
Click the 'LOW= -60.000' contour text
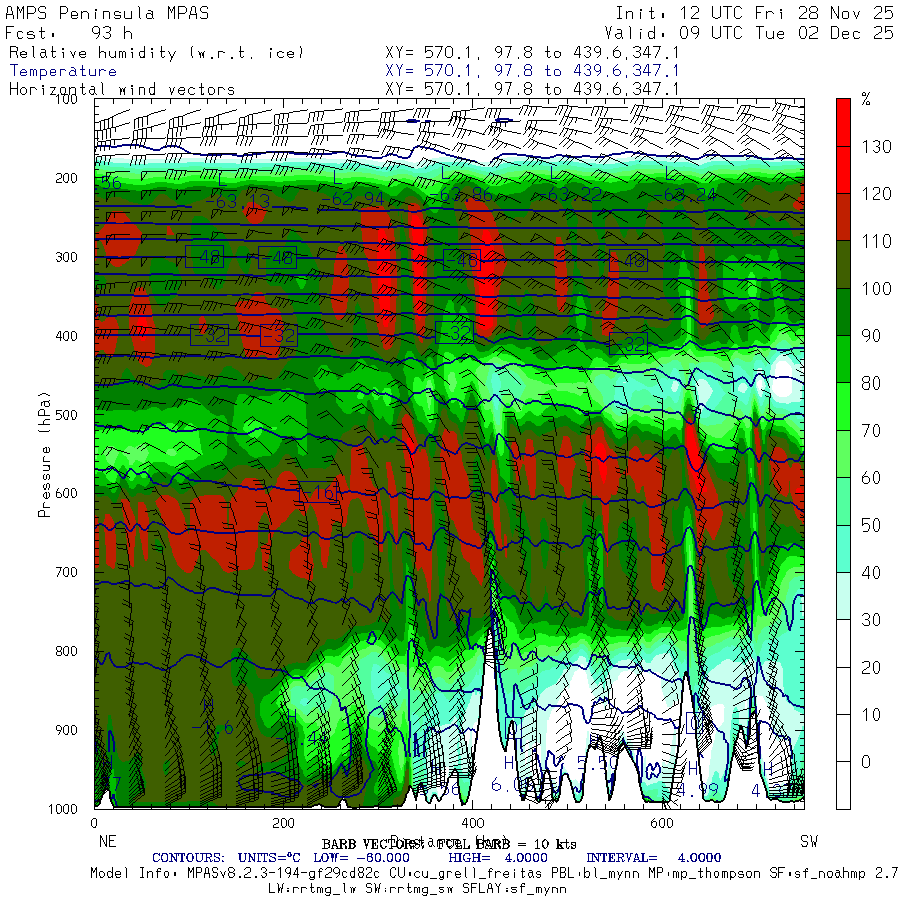362,858
